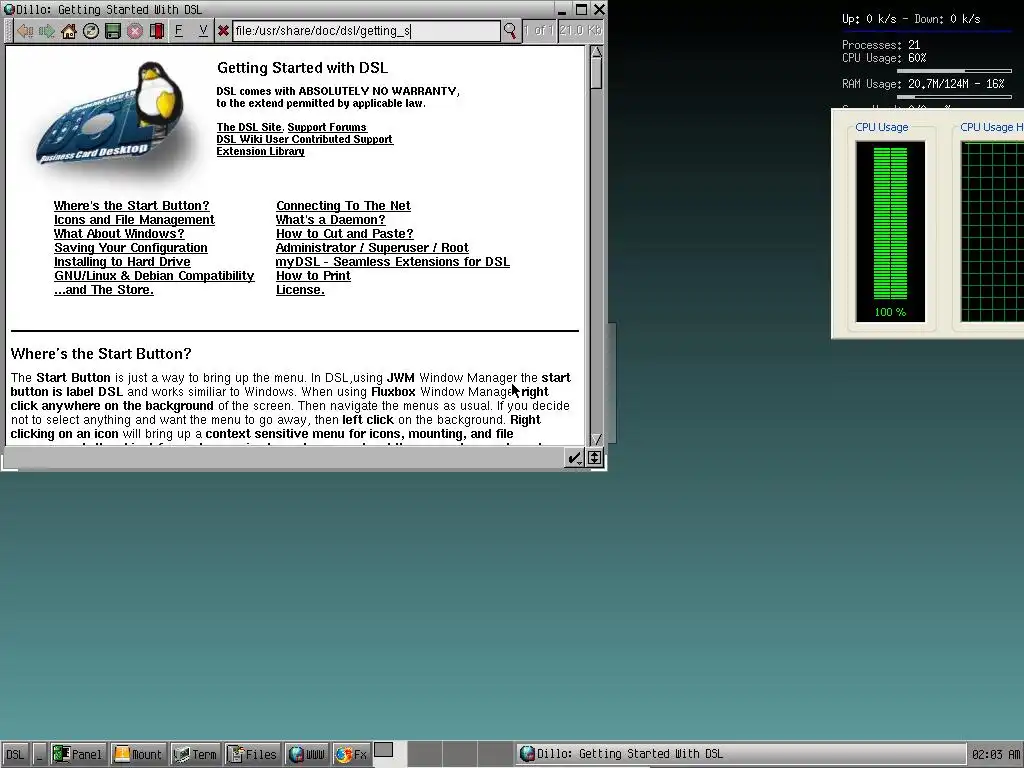Click the checkmark bug meter icon
This screenshot has width=1024, height=768.
574,458
